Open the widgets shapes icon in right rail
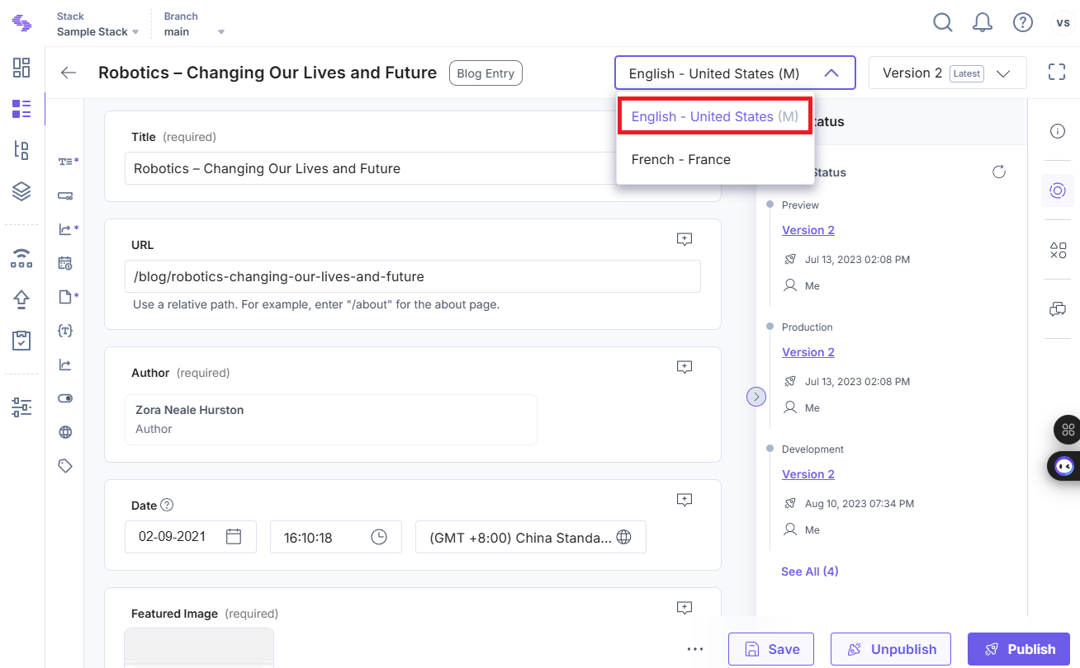 pos(1057,250)
